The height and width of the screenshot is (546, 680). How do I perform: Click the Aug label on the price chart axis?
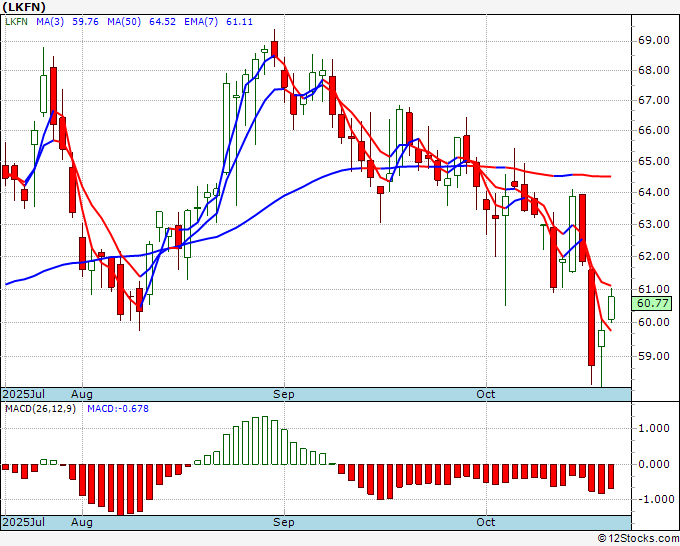[82, 394]
